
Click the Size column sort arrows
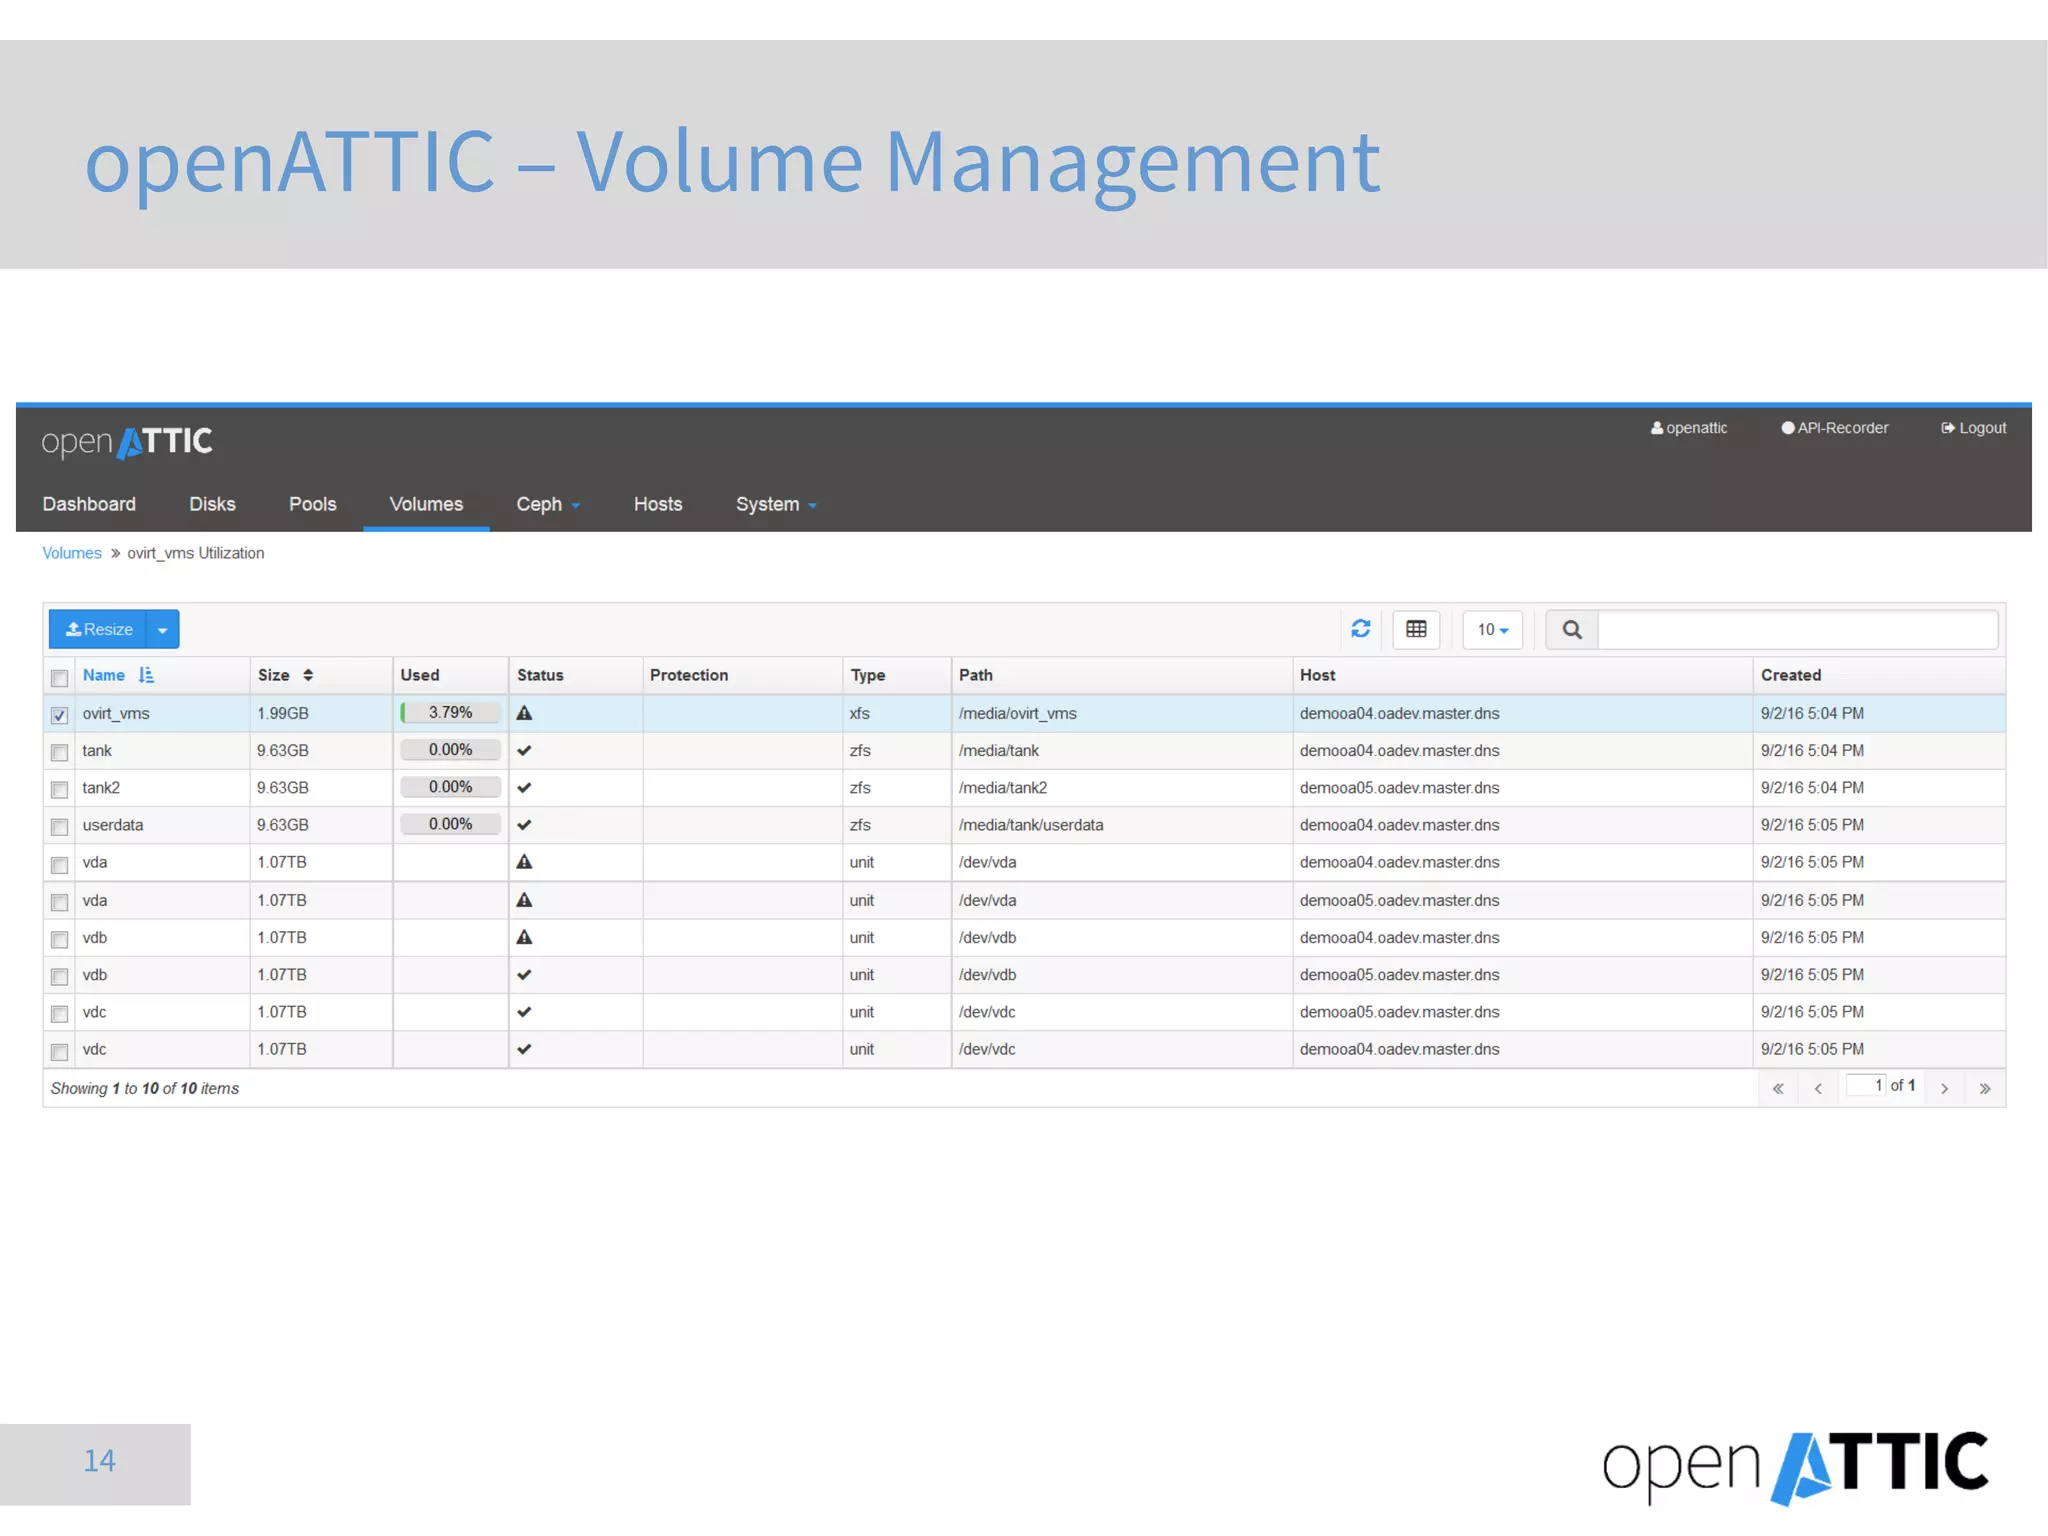pos(308,675)
